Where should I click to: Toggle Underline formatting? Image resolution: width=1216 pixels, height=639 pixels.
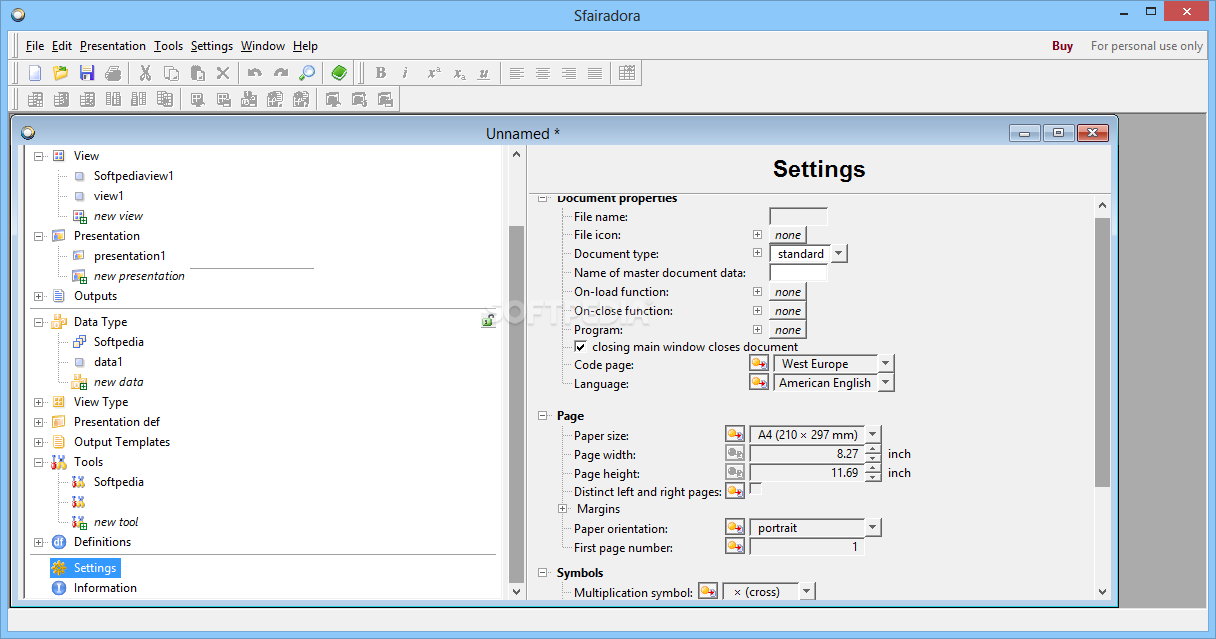484,73
